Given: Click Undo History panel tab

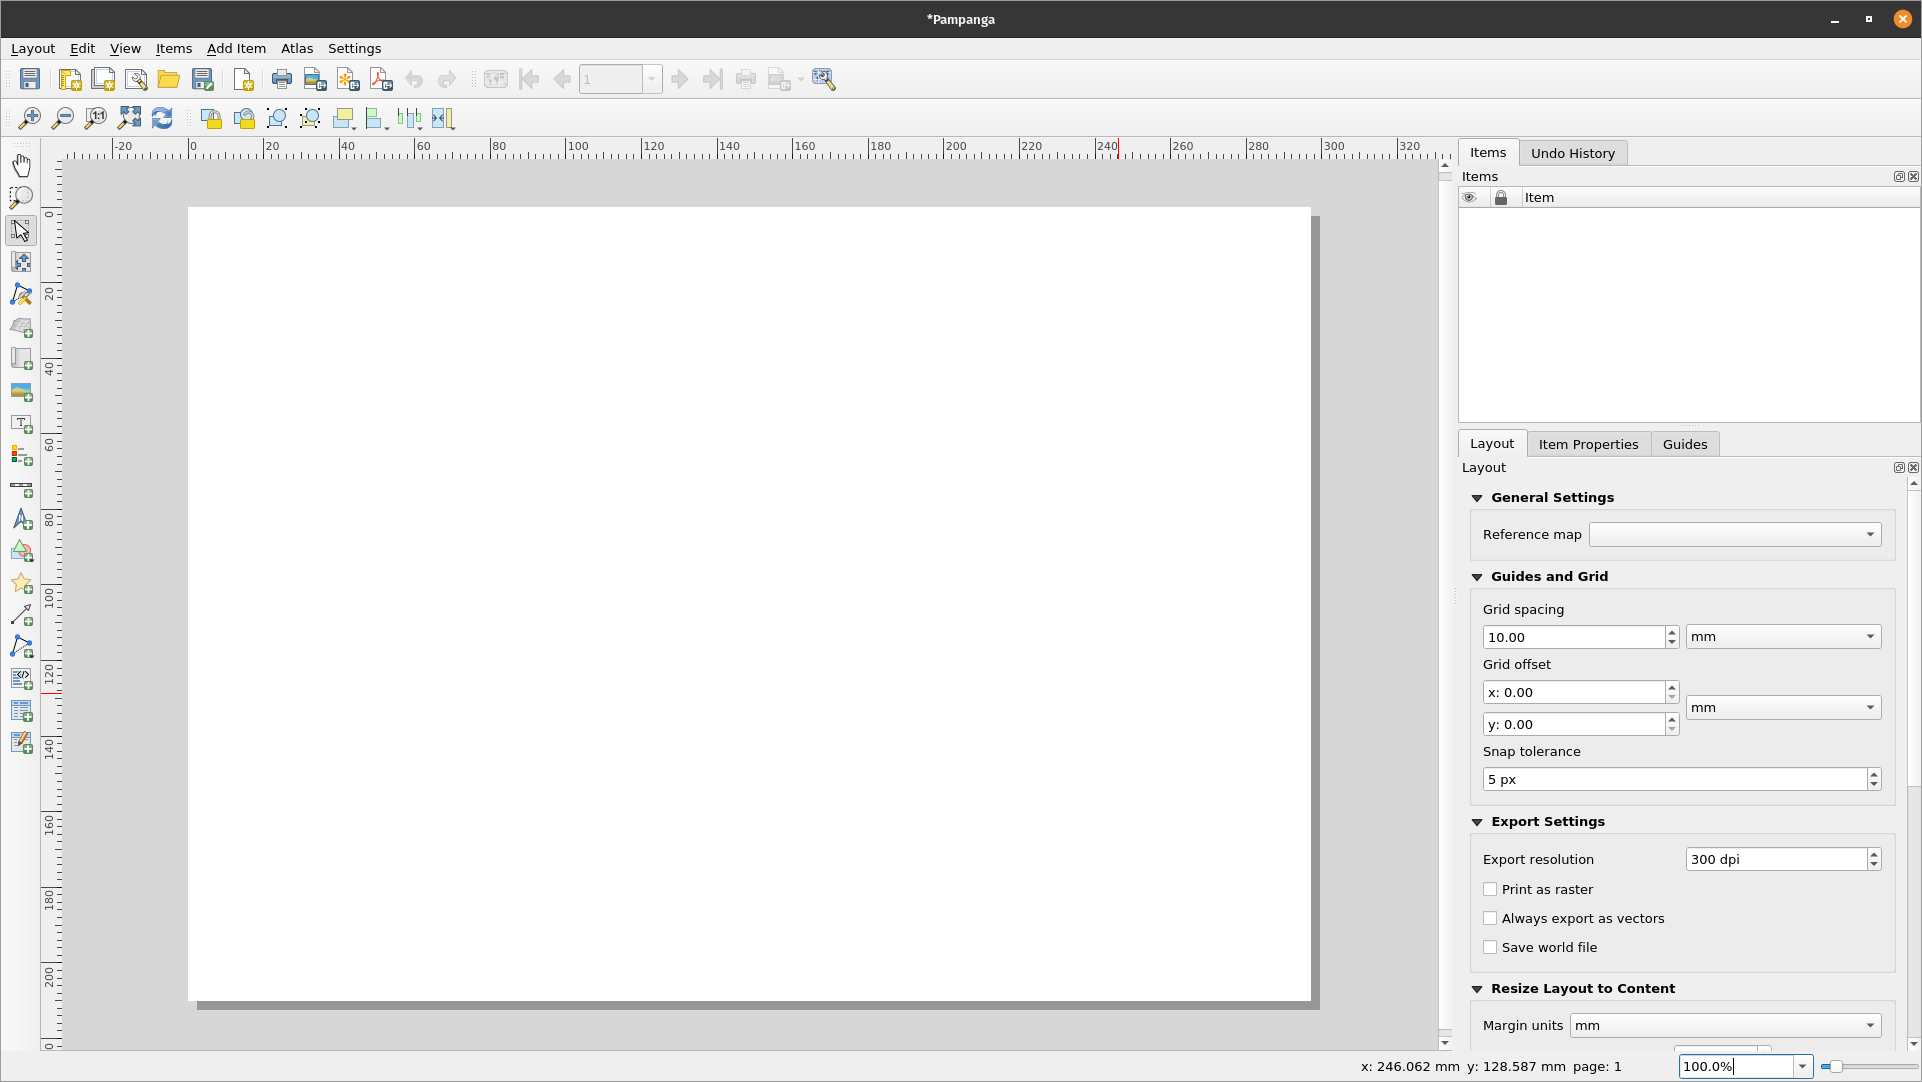Looking at the screenshot, I should [1572, 153].
